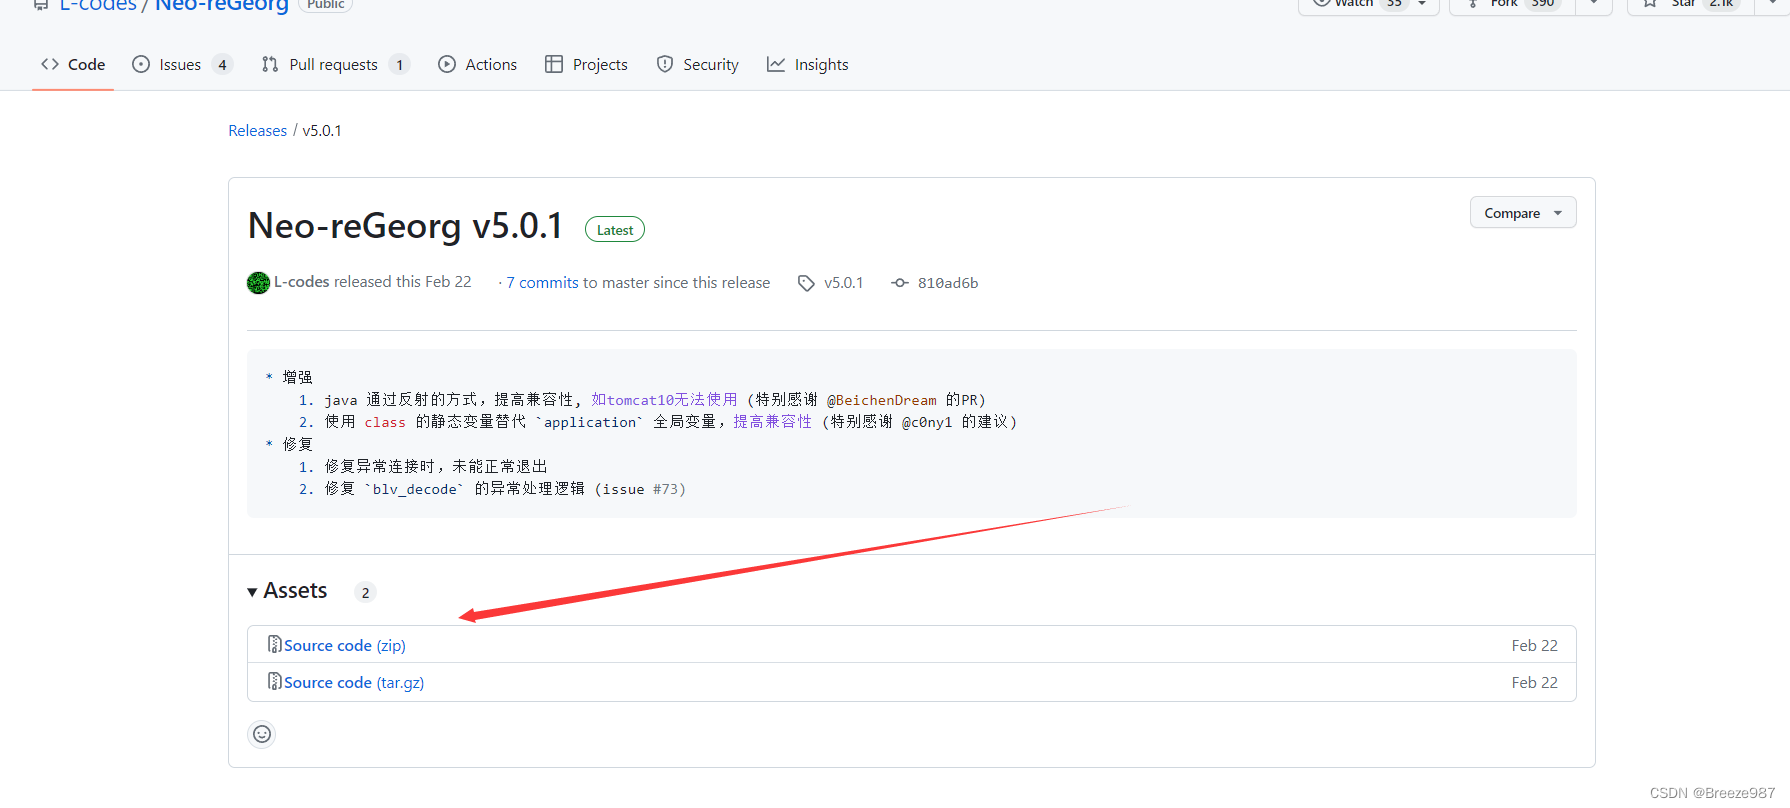The image size is (1790, 808).
Task: Open the Issues tab
Action: [182, 64]
